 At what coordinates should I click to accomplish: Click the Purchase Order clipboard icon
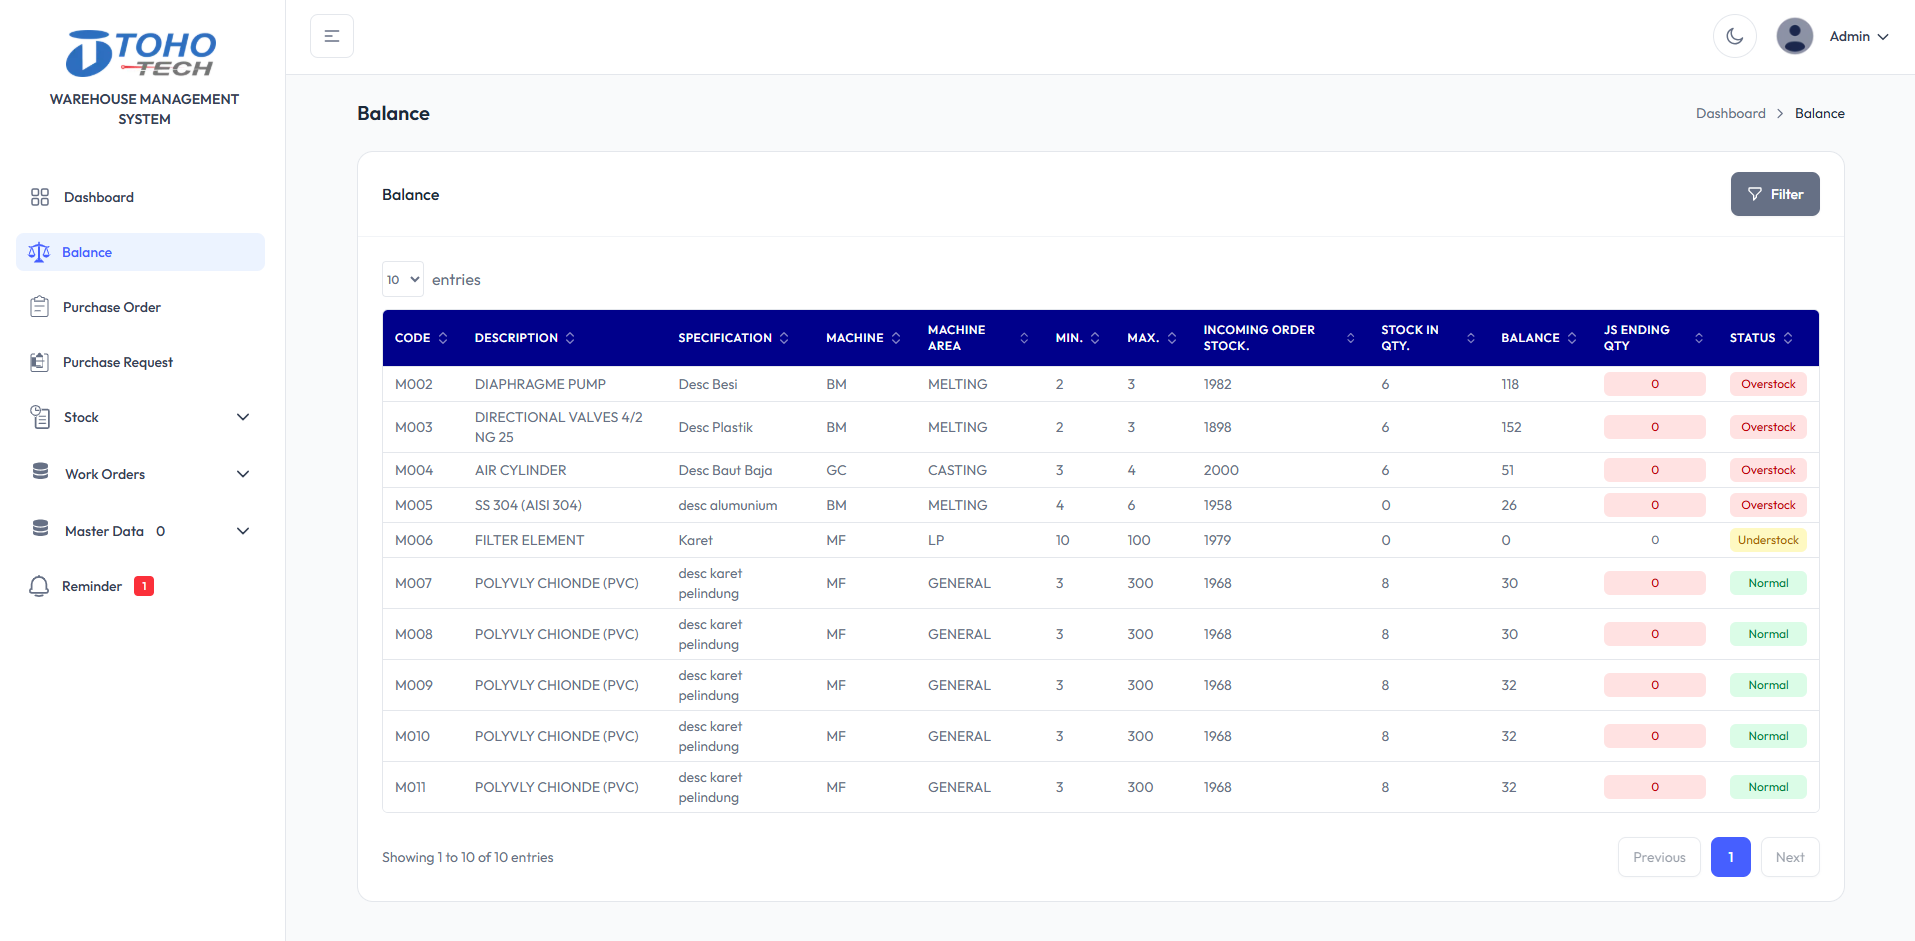pos(39,307)
